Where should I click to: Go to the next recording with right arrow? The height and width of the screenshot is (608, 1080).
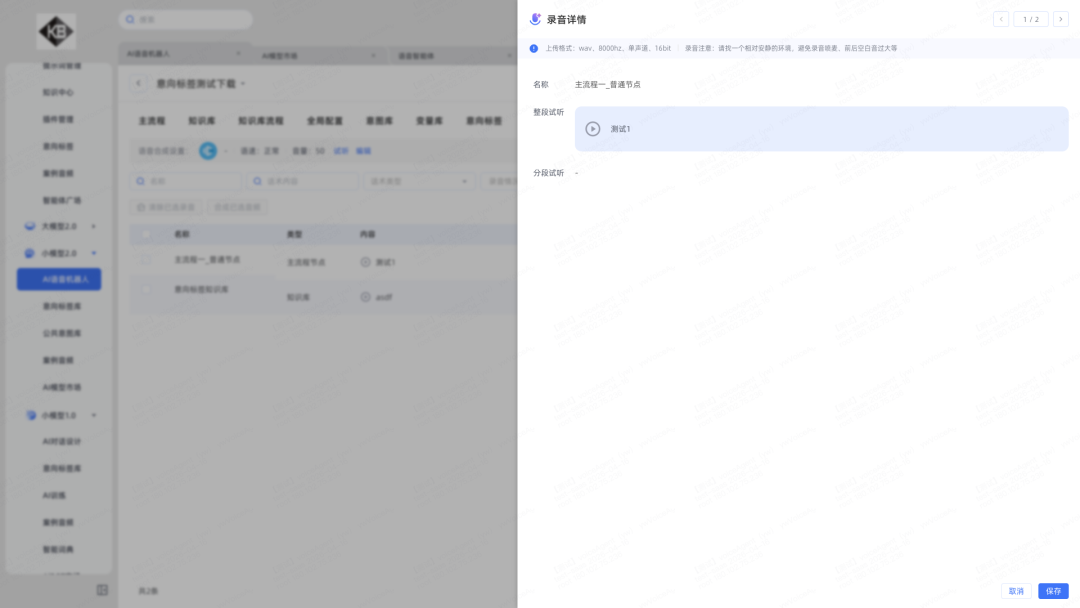click(1061, 19)
